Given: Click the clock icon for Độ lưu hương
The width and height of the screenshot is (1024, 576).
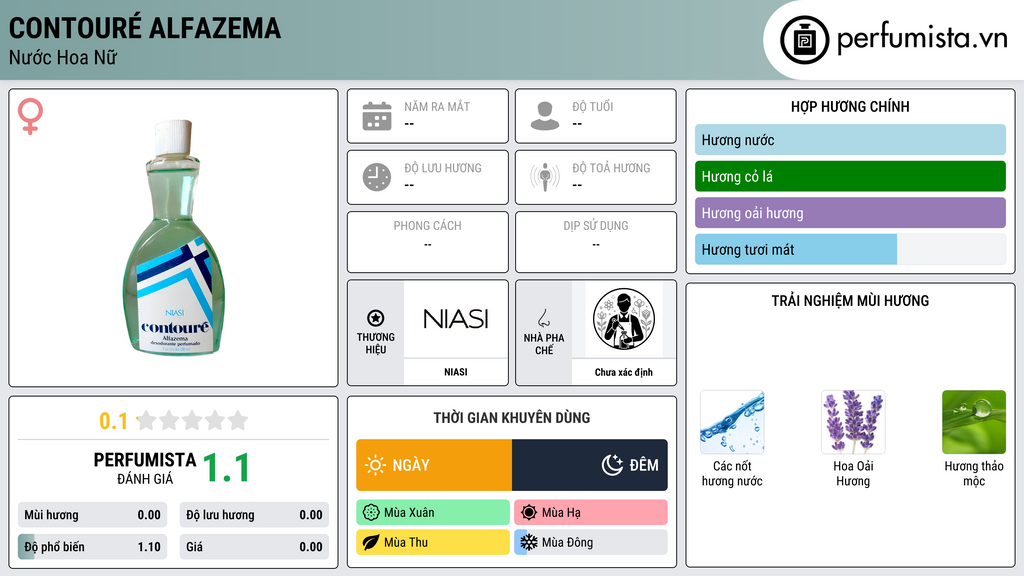Looking at the screenshot, I should point(377,177).
